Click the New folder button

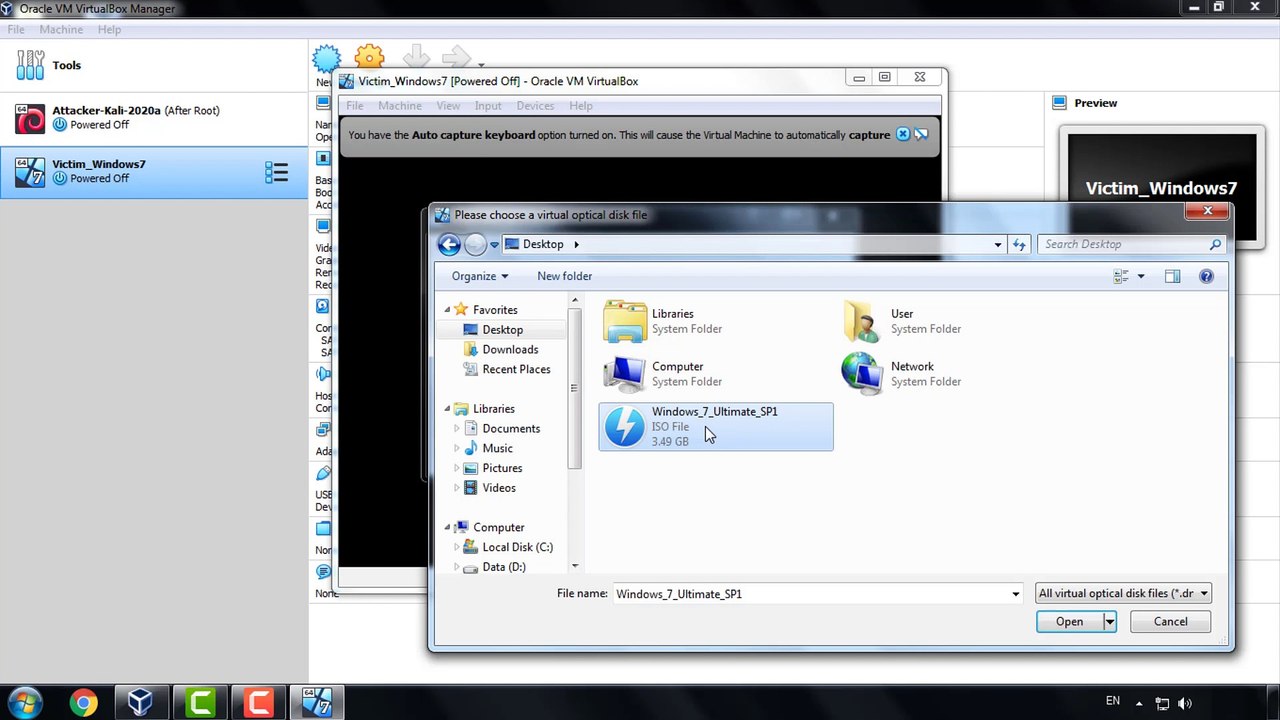click(x=564, y=276)
